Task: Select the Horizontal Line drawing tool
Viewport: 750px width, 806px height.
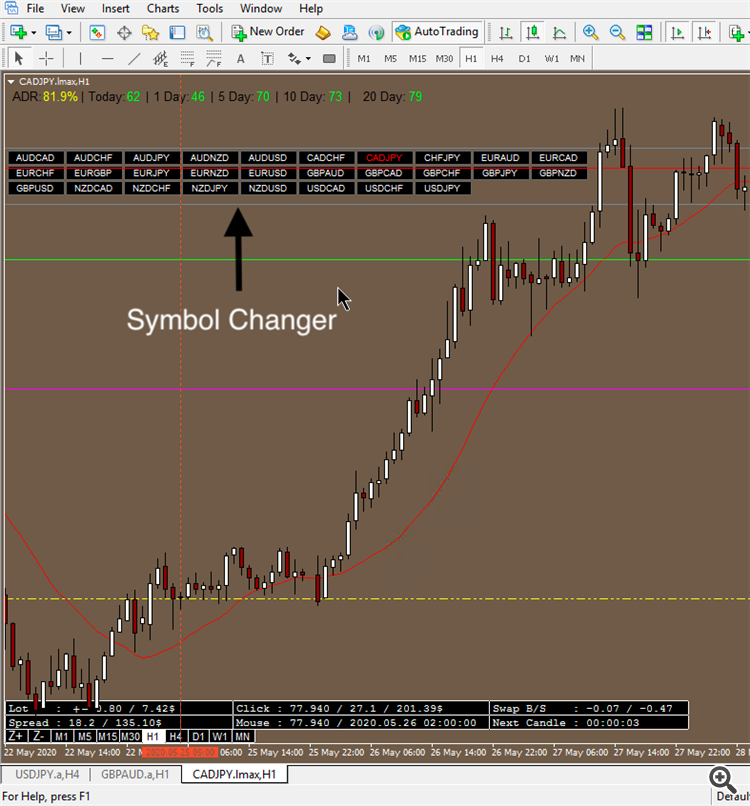Action: click(x=107, y=58)
